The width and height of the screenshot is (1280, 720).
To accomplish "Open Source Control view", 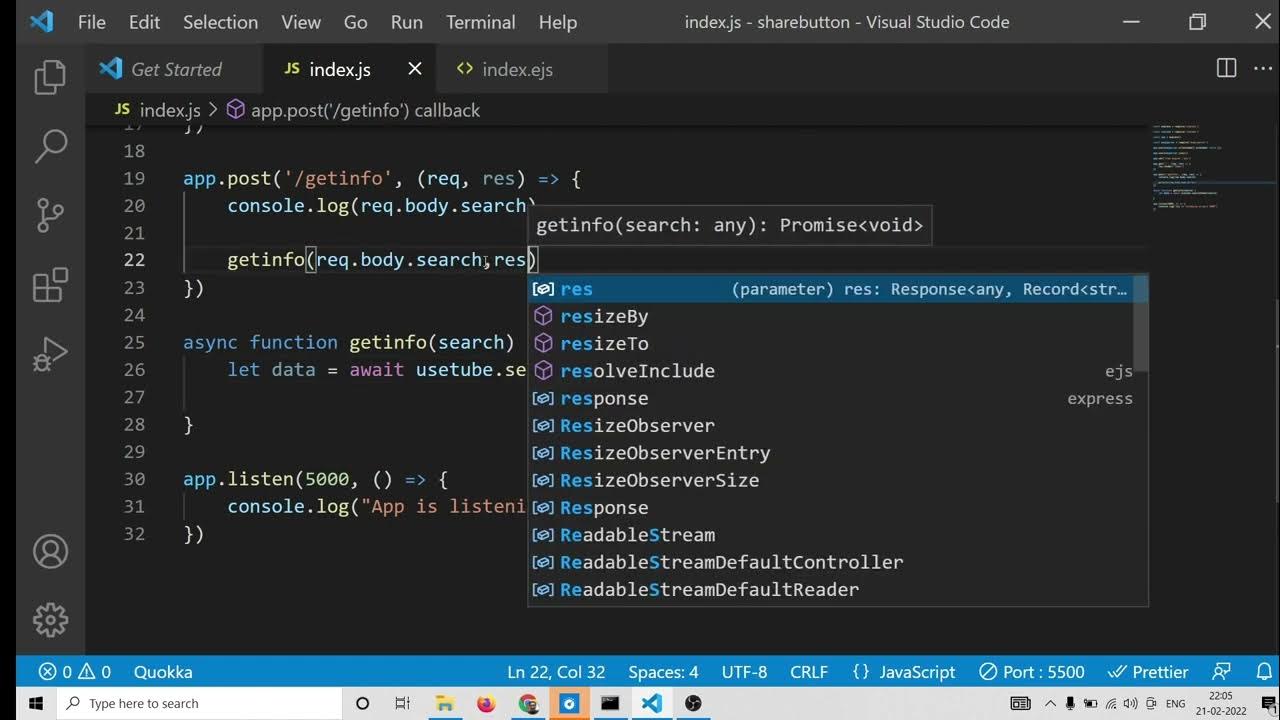I will (49, 215).
